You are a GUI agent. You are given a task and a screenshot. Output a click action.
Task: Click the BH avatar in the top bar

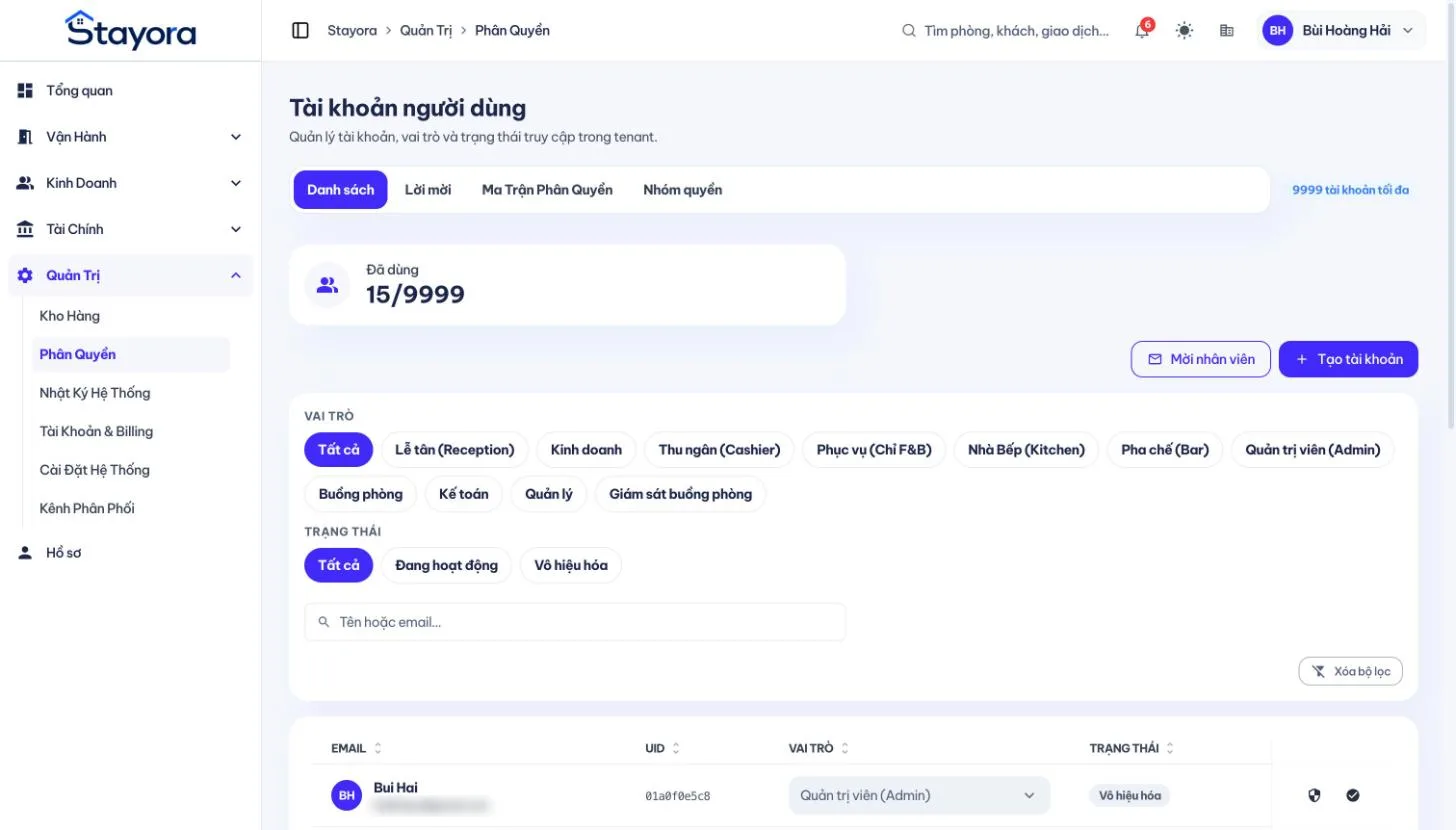1278,31
